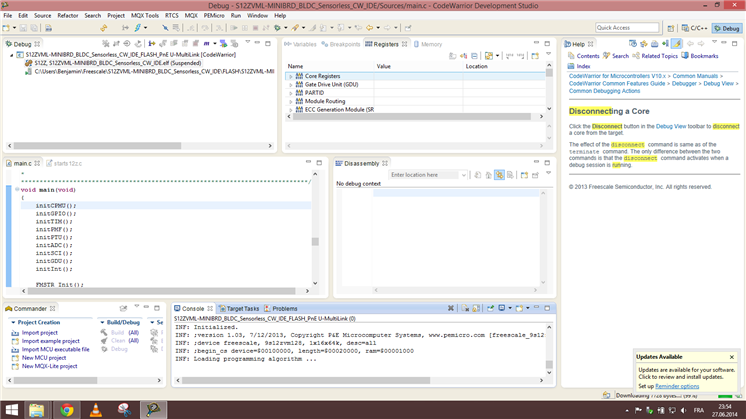Click the main.c editor vertical scrollbar

[315, 242]
